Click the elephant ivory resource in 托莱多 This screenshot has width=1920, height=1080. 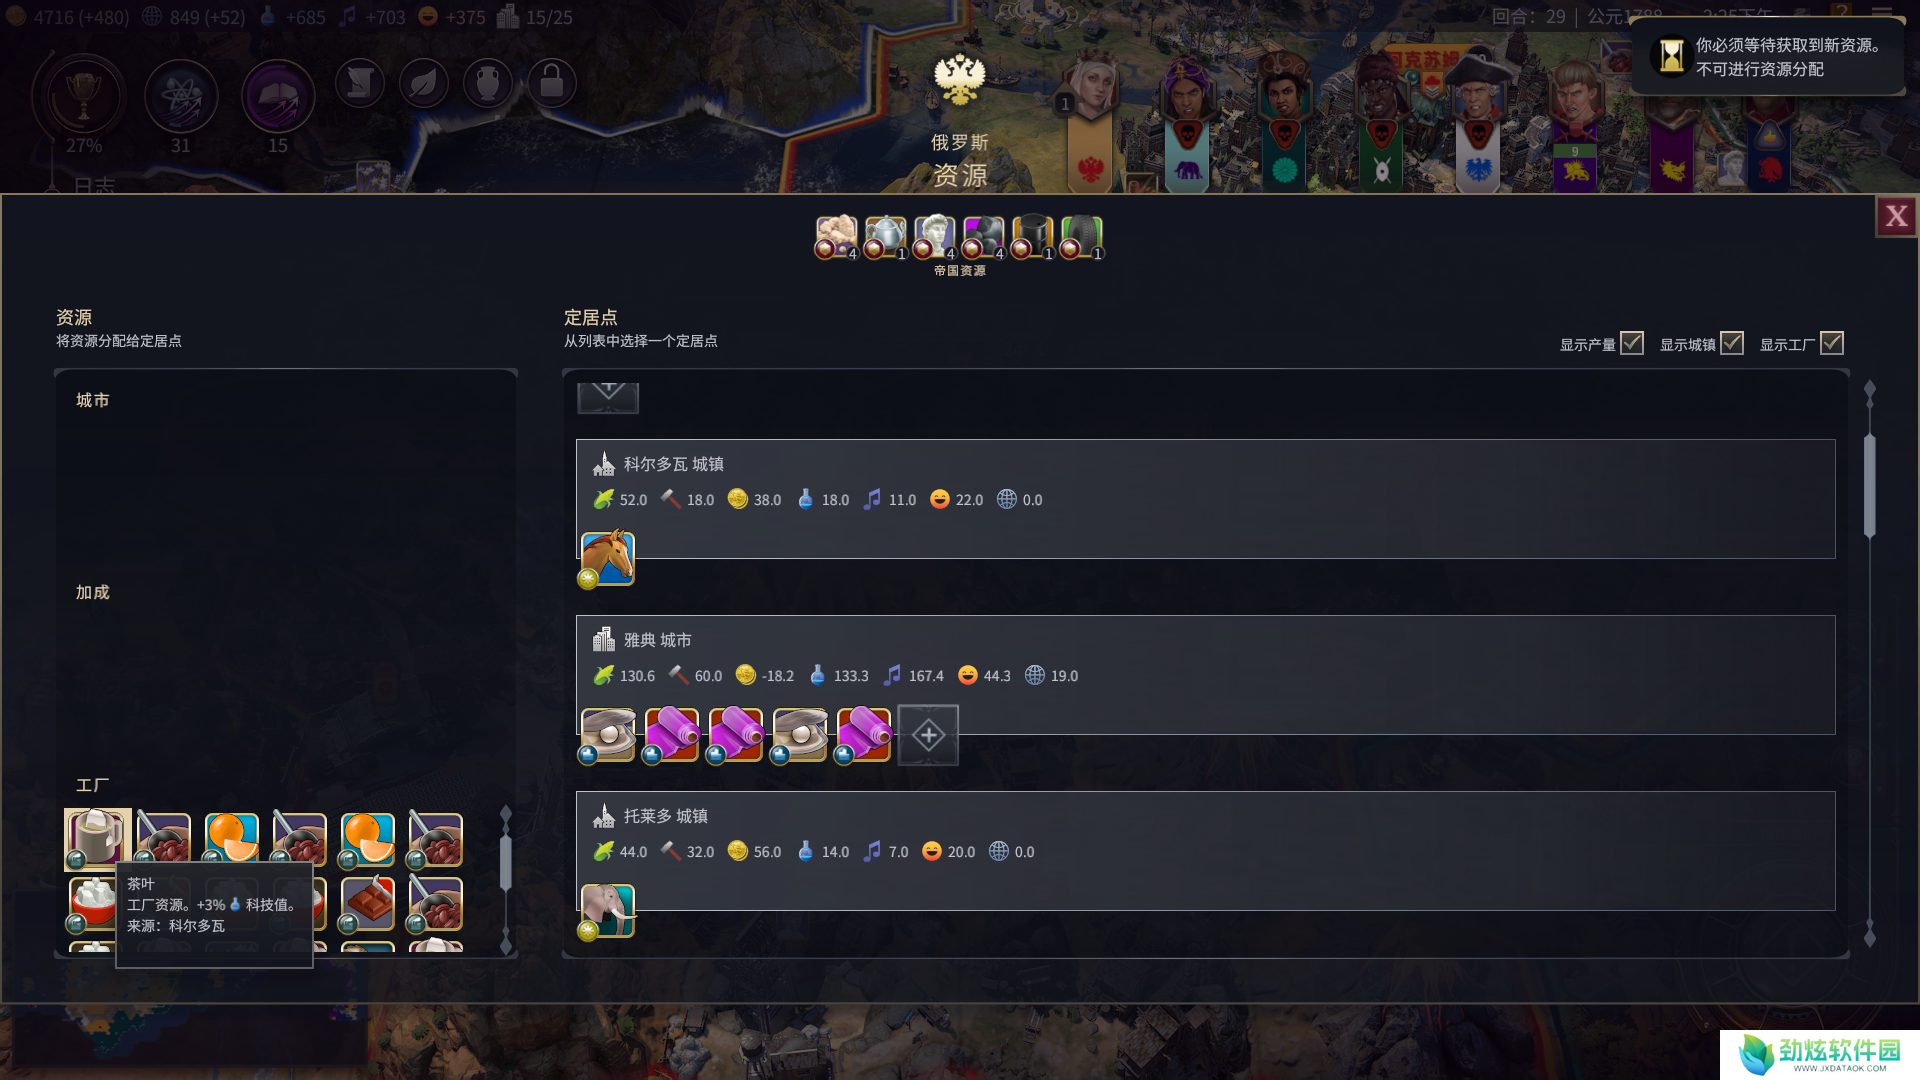pyautogui.click(x=607, y=910)
